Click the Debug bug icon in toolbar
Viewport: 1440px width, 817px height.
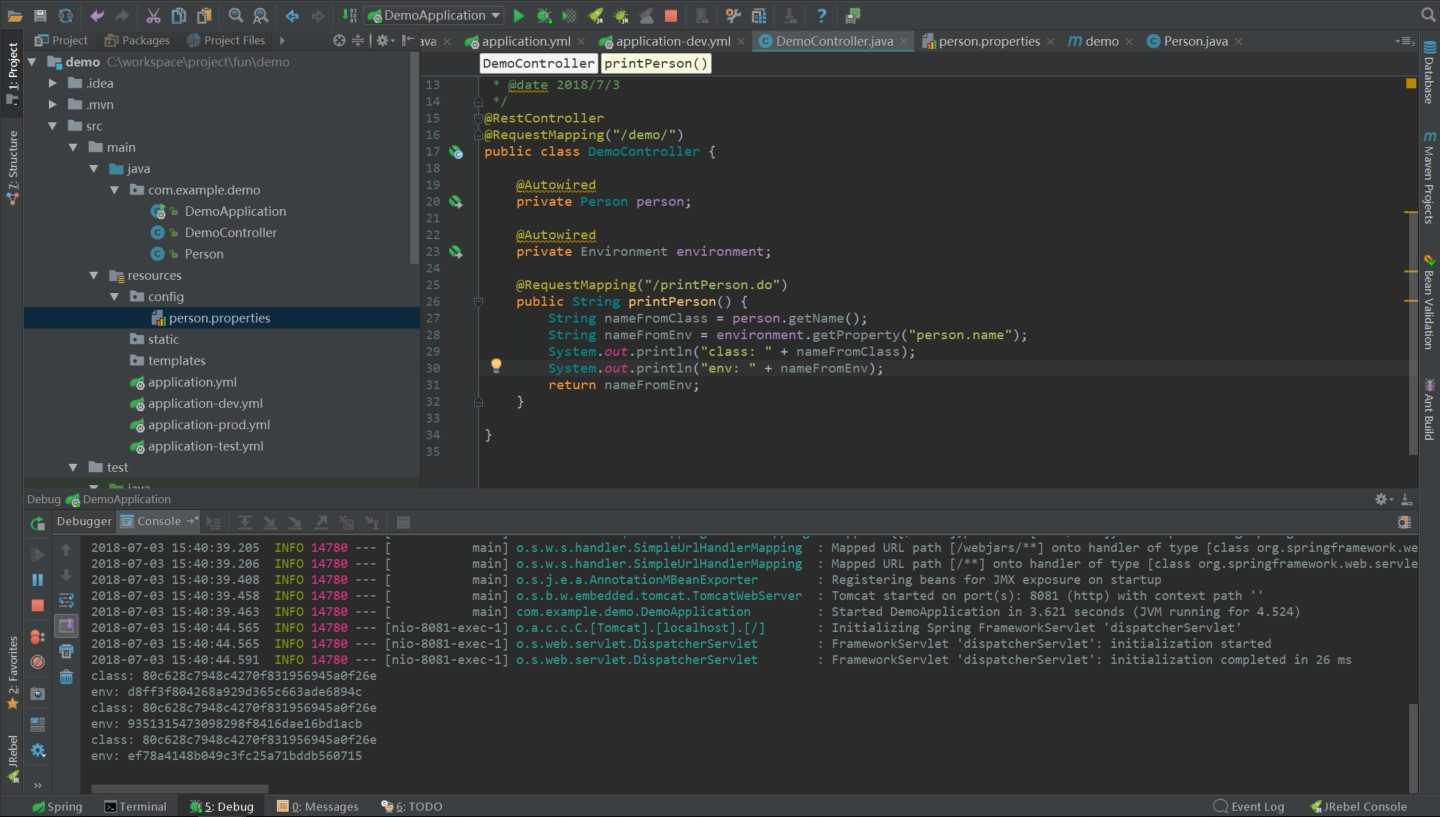(544, 16)
